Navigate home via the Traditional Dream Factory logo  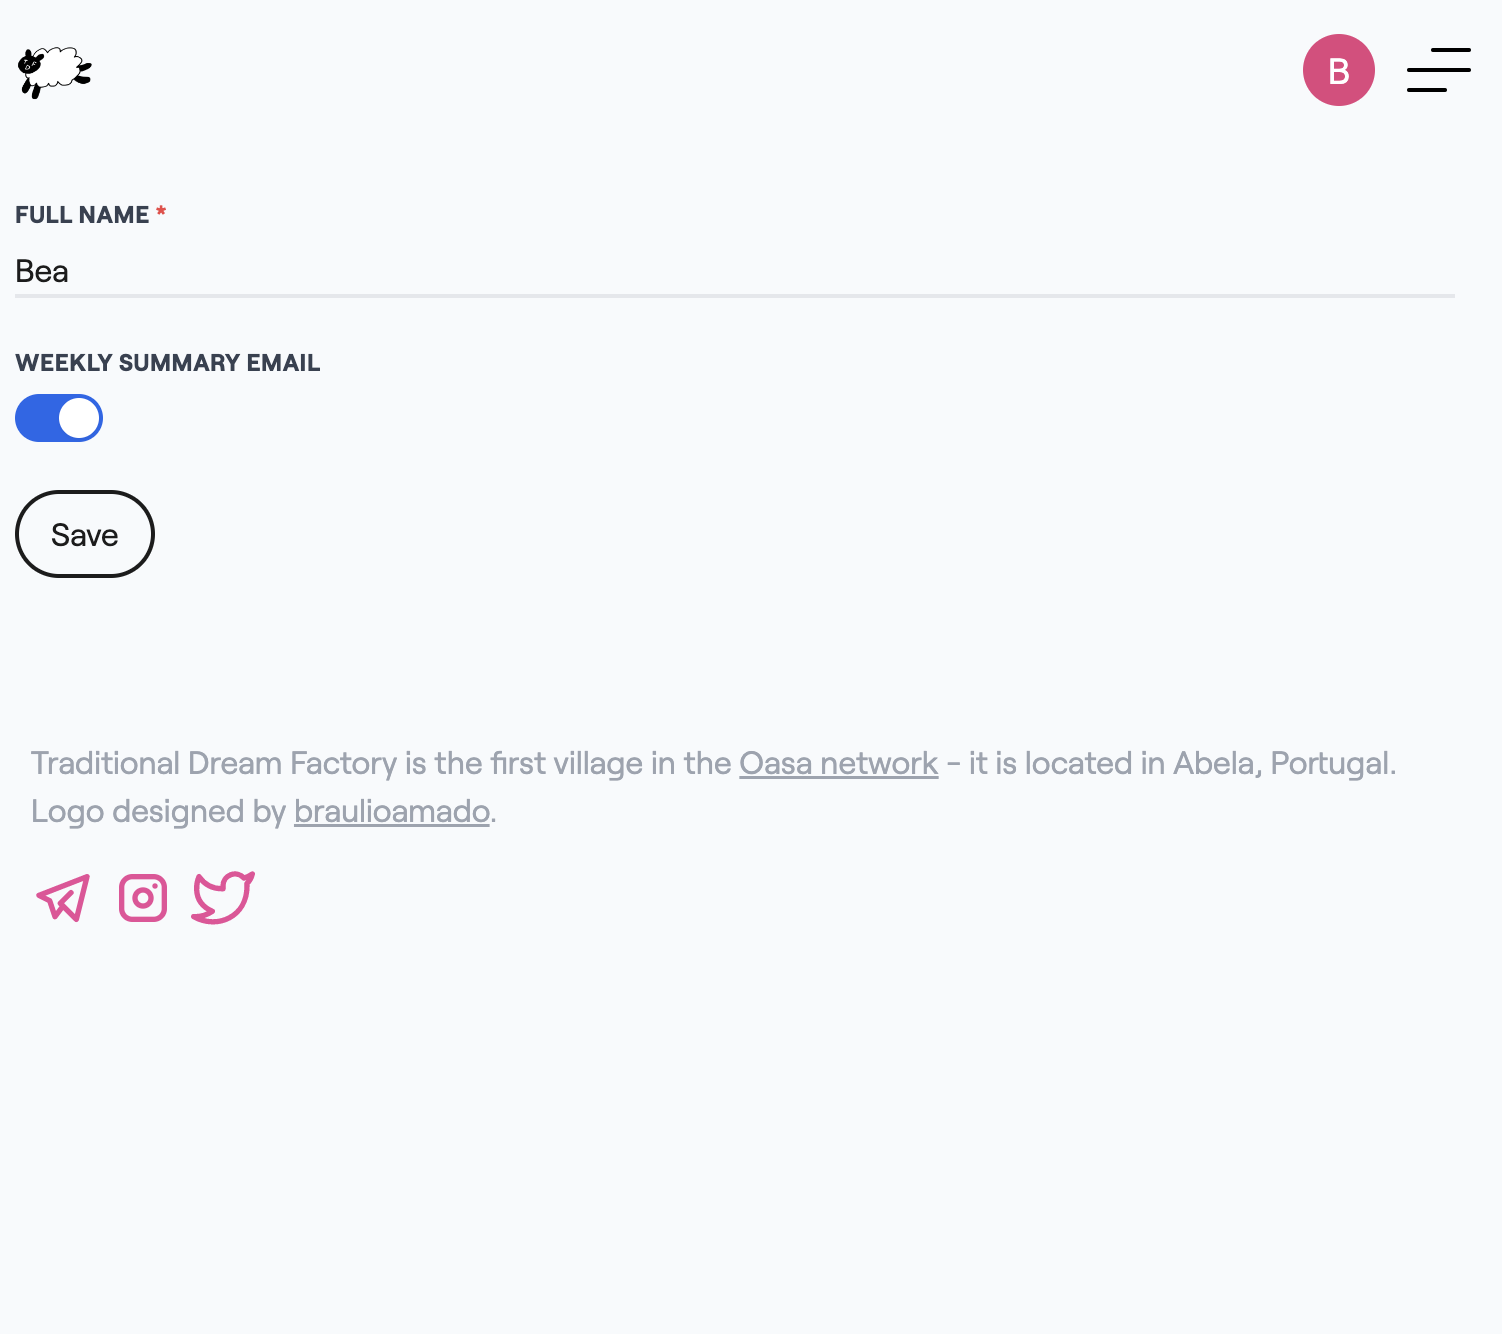click(x=54, y=70)
